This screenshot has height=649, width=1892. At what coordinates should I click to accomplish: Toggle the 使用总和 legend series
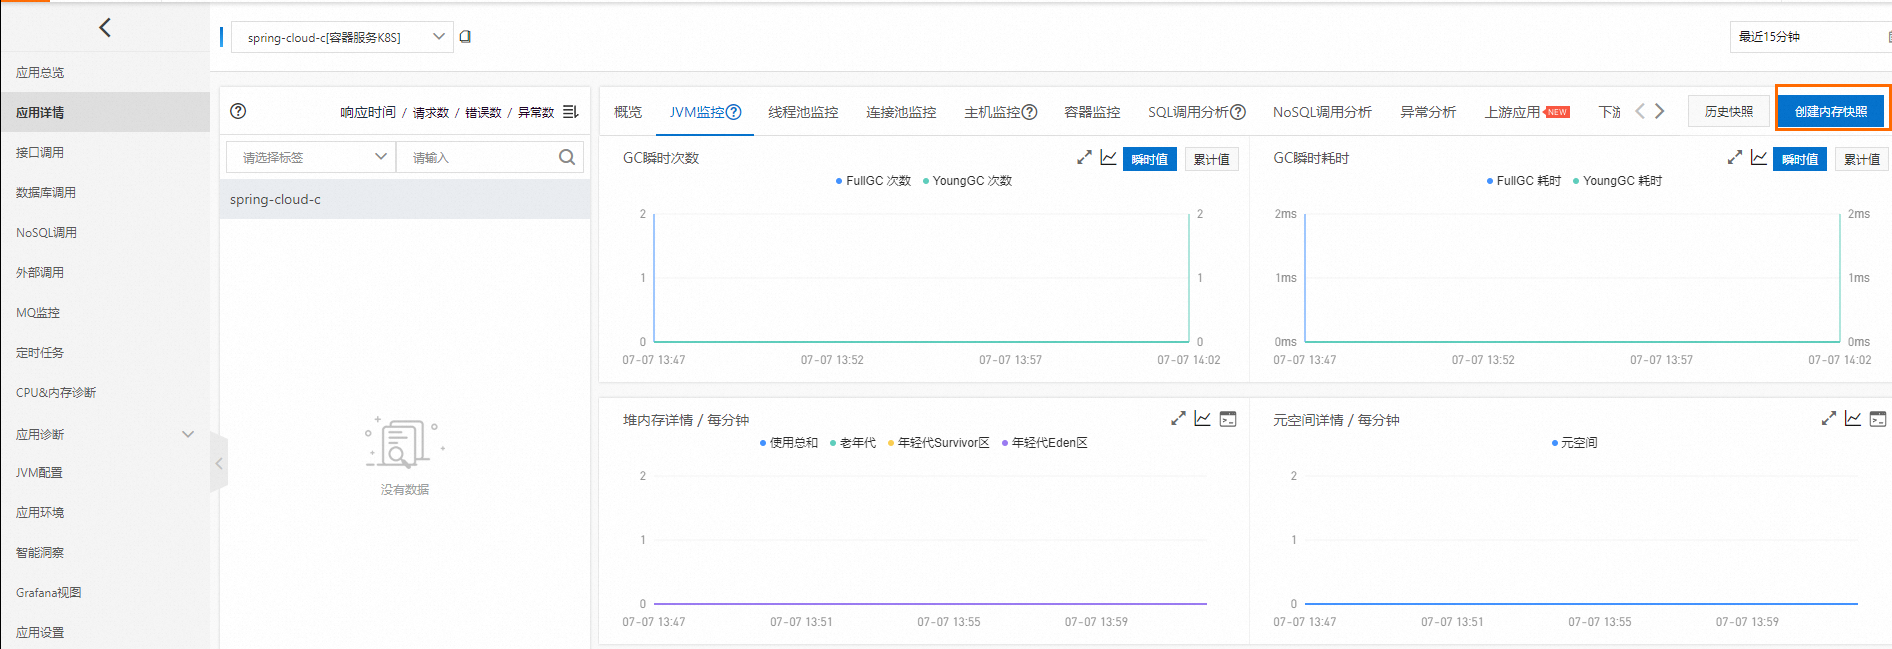(x=789, y=443)
